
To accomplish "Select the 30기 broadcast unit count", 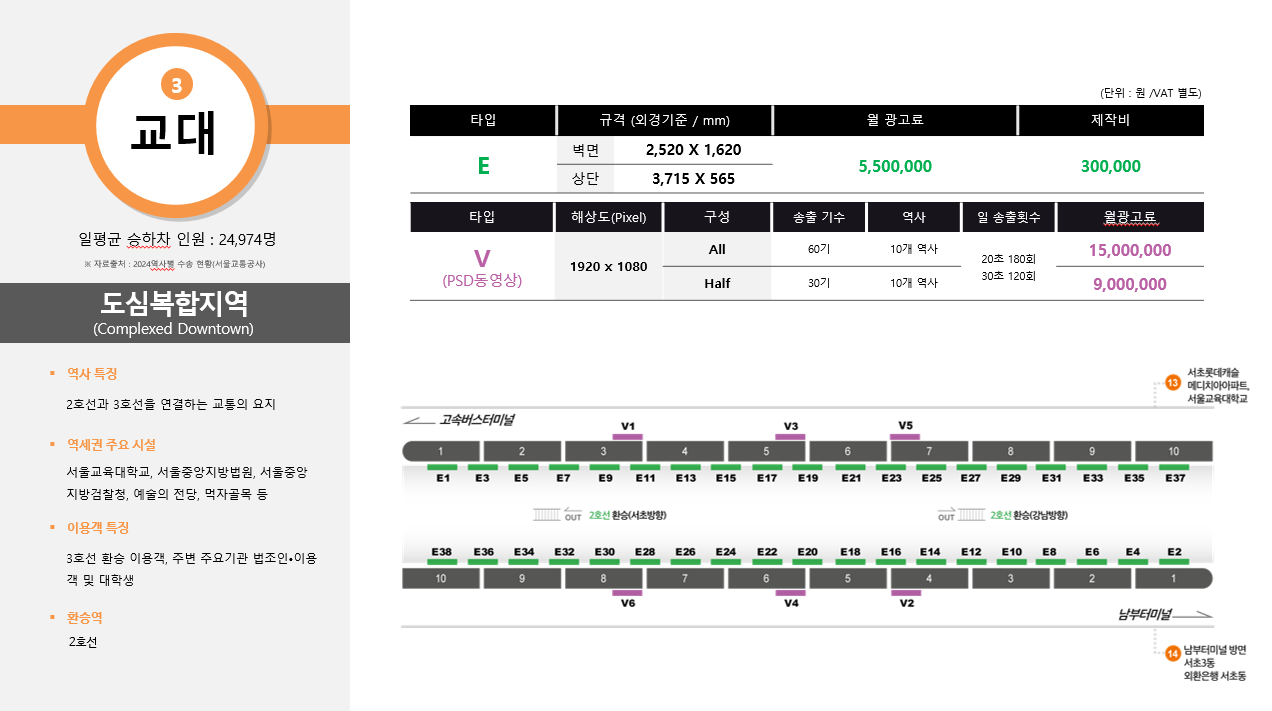I will 819,283.
